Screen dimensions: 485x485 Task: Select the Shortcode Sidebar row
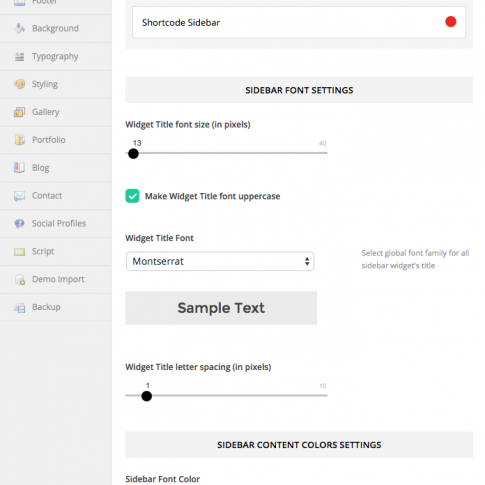299,22
